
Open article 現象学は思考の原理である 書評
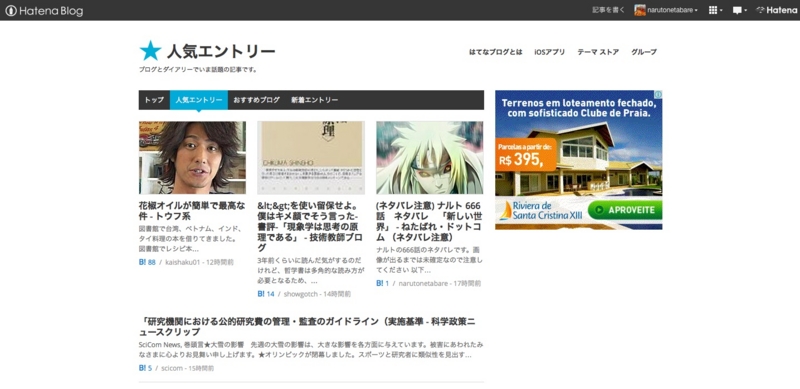coord(310,226)
